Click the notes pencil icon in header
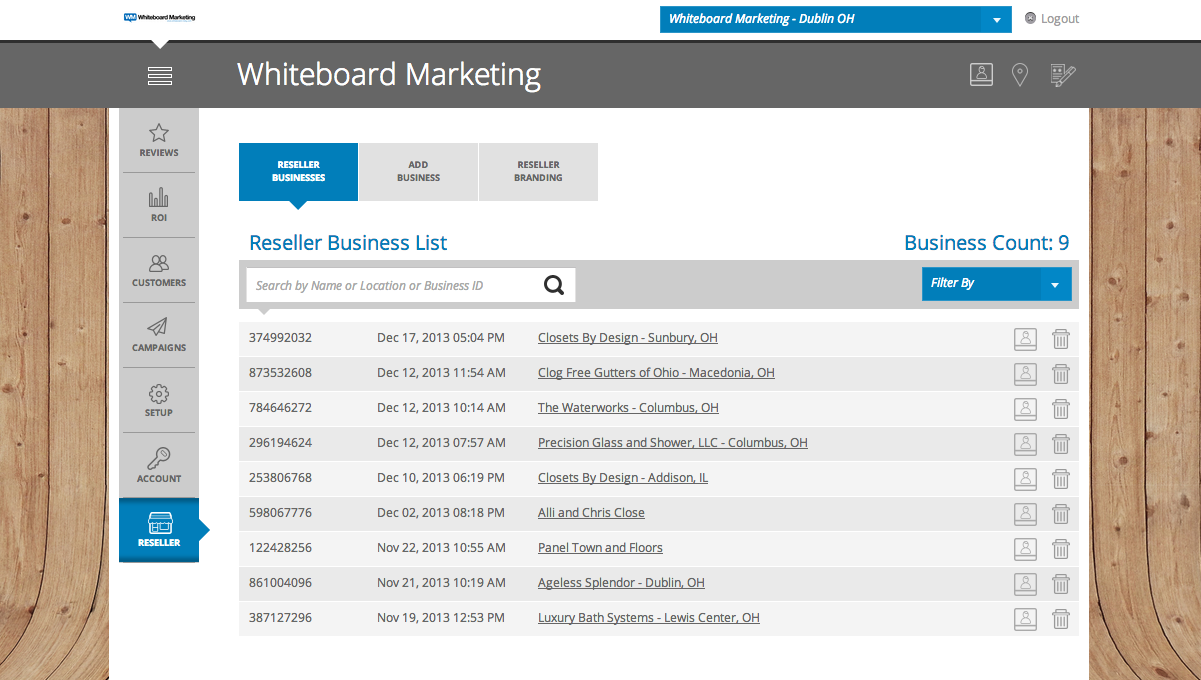The image size is (1201, 680). (1062, 75)
